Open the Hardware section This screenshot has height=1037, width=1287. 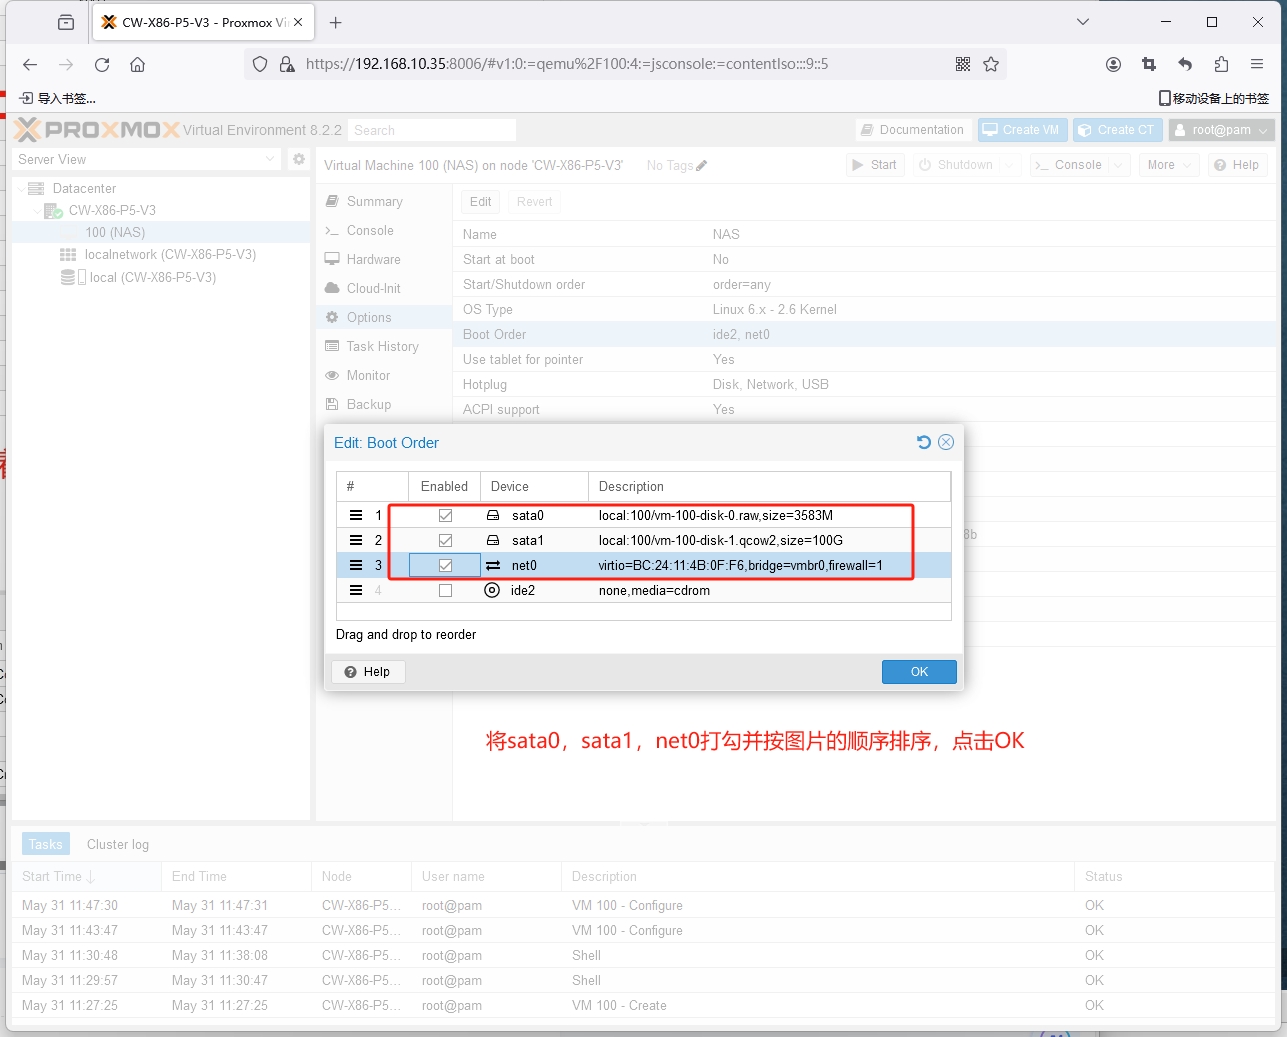pos(385,259)
